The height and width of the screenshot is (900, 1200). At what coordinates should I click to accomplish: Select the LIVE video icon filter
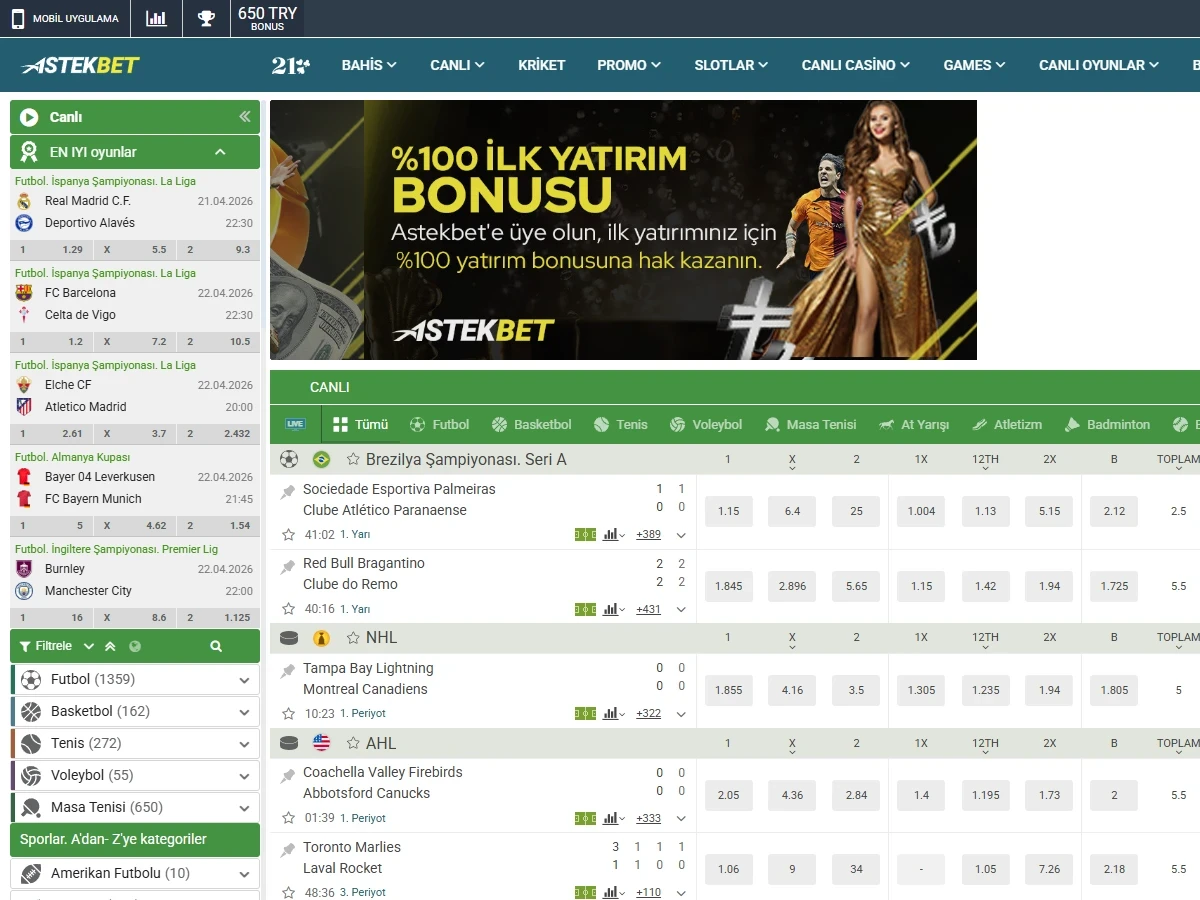point(295,424)
